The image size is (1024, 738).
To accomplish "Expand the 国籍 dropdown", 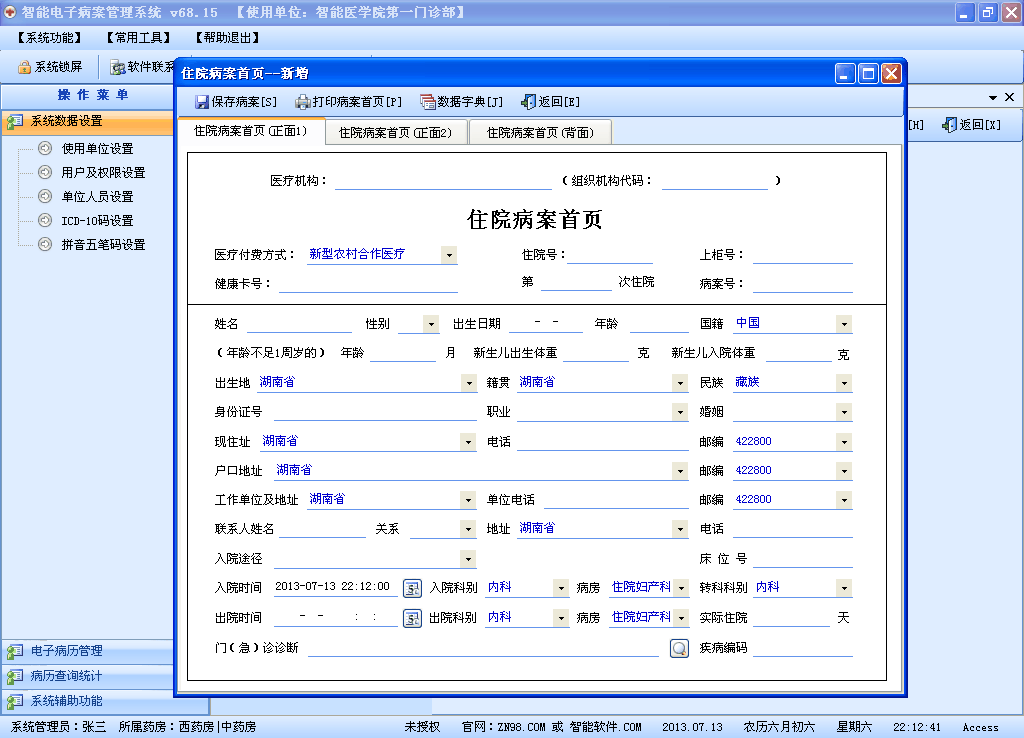I will (x=844, y=325).
